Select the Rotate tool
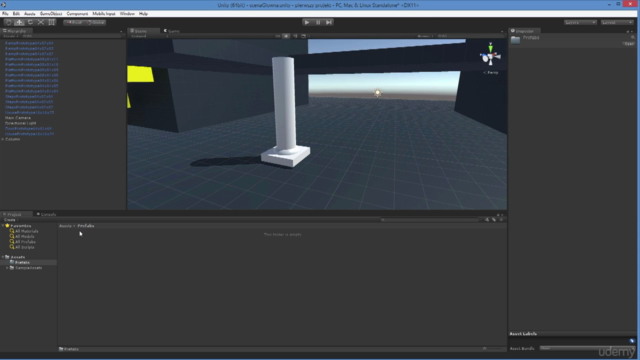640x360 pixels. [30, 22]
